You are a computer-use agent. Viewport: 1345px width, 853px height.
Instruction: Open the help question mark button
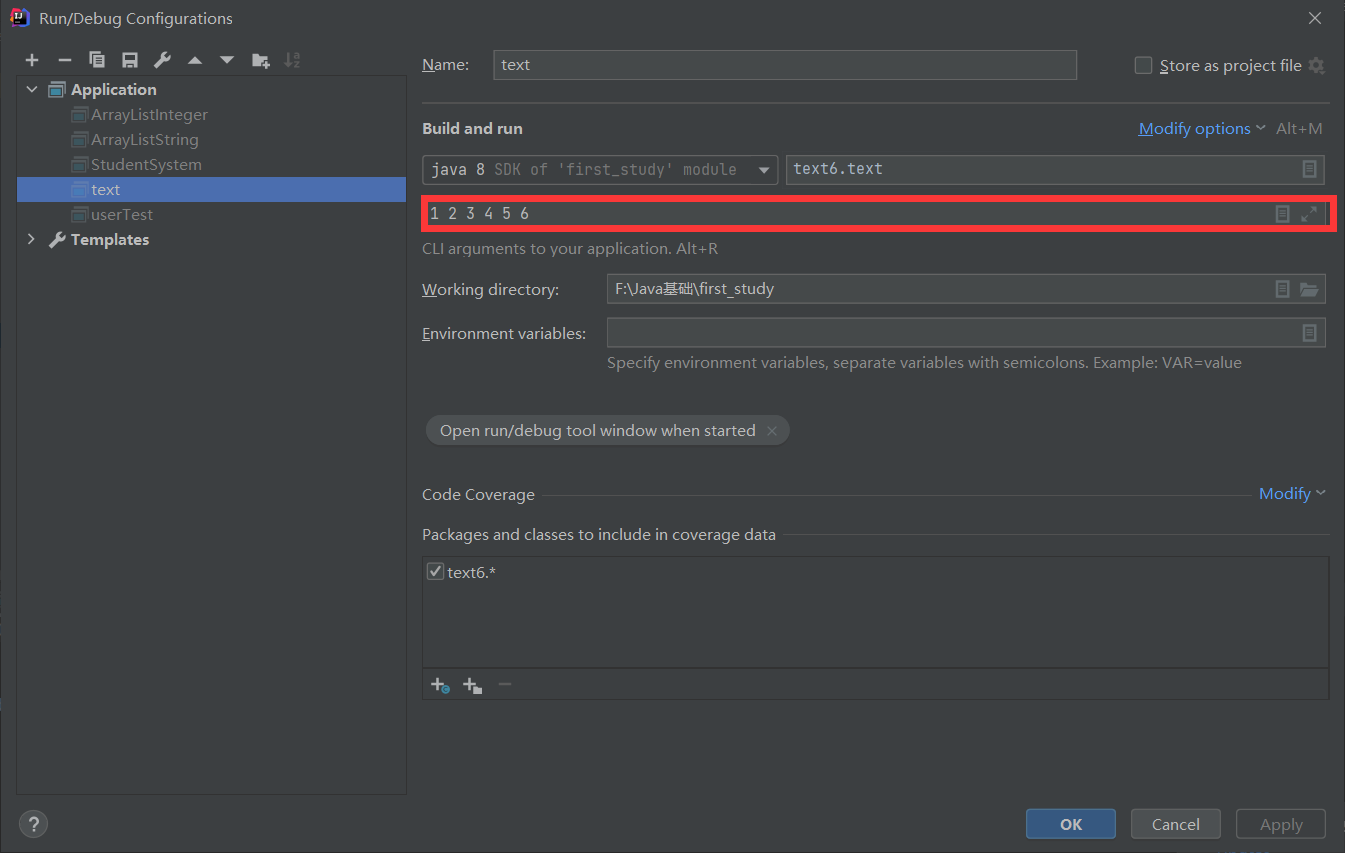33,824
